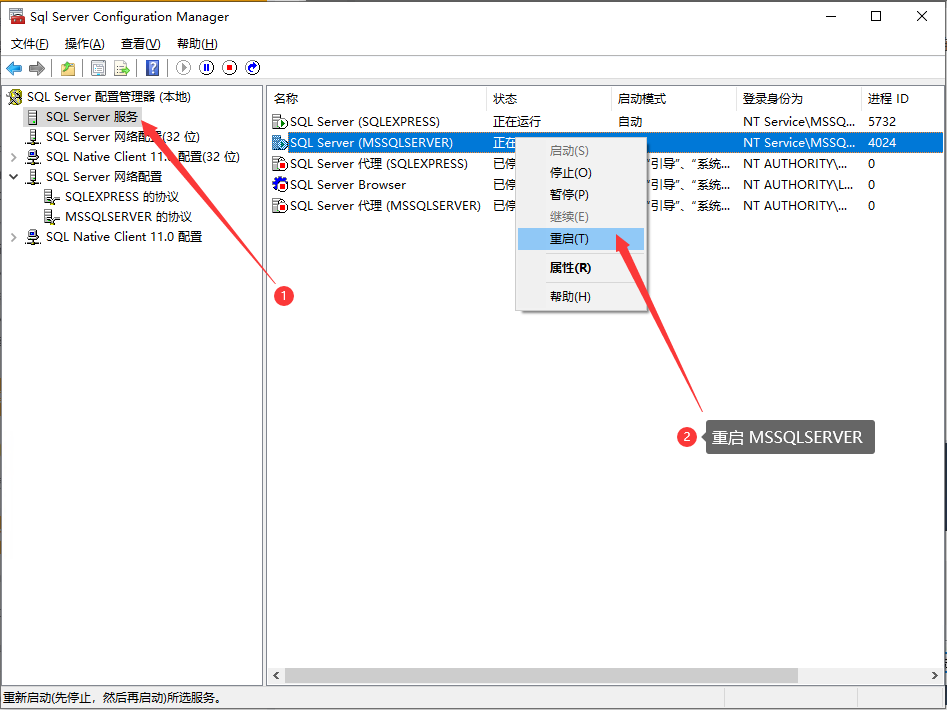Click the stop service toolbar icon
The image size is (947, 710).
(231, 67)
